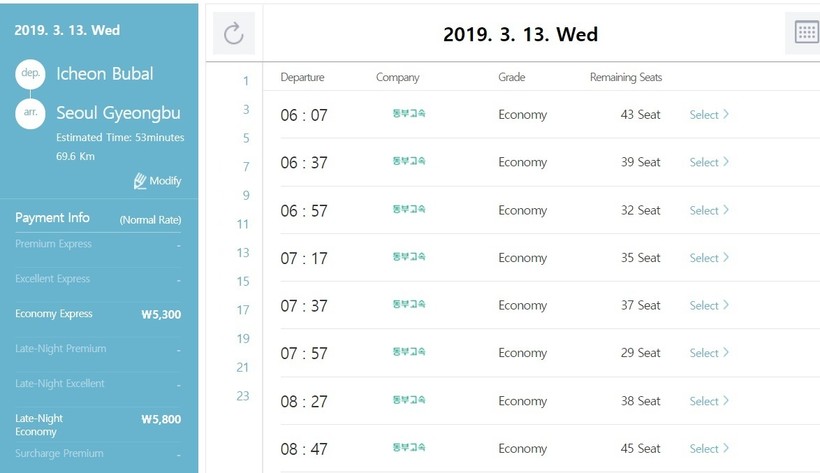The image size is (820, 473).
Task: Pick the 07:57 bus with 29 seats
Action: point(709,353)
